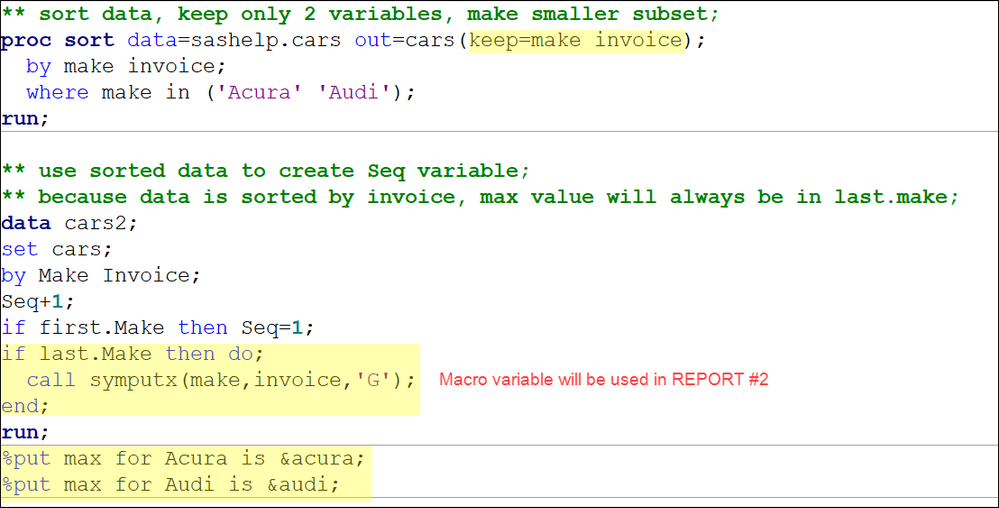The width and height of the screenshot is (999, 508).
Task: Click the 'if first.Make then Seq=1;' line
Action: [x=158, y=328]
